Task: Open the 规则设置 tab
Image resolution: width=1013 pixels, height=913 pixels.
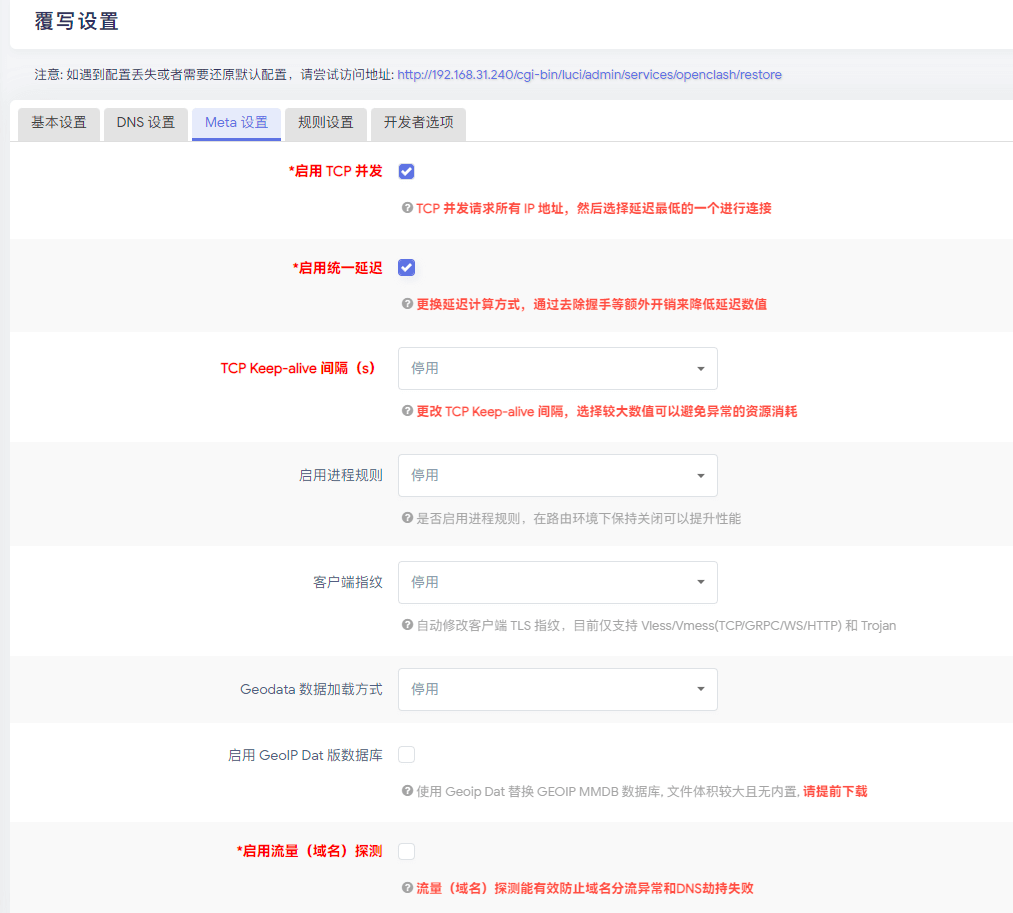Action: [x=326, y=123]
